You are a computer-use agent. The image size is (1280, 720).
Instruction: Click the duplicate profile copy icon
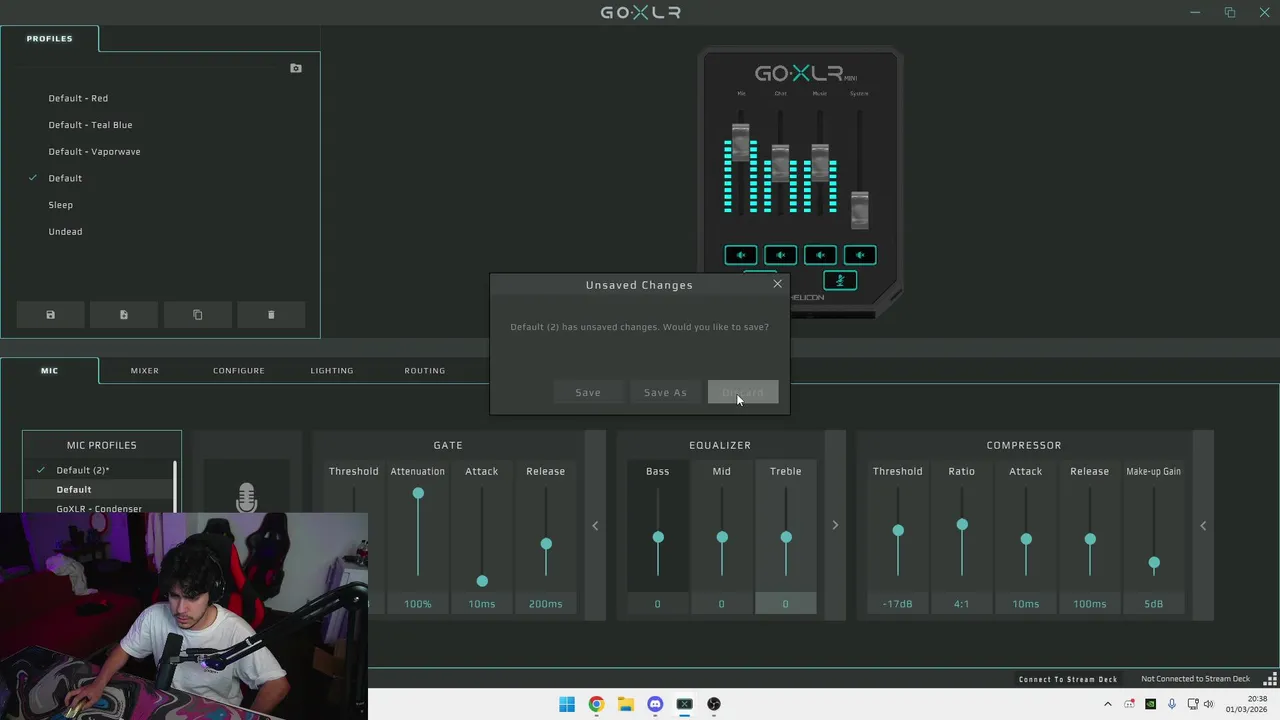(197, 315)
